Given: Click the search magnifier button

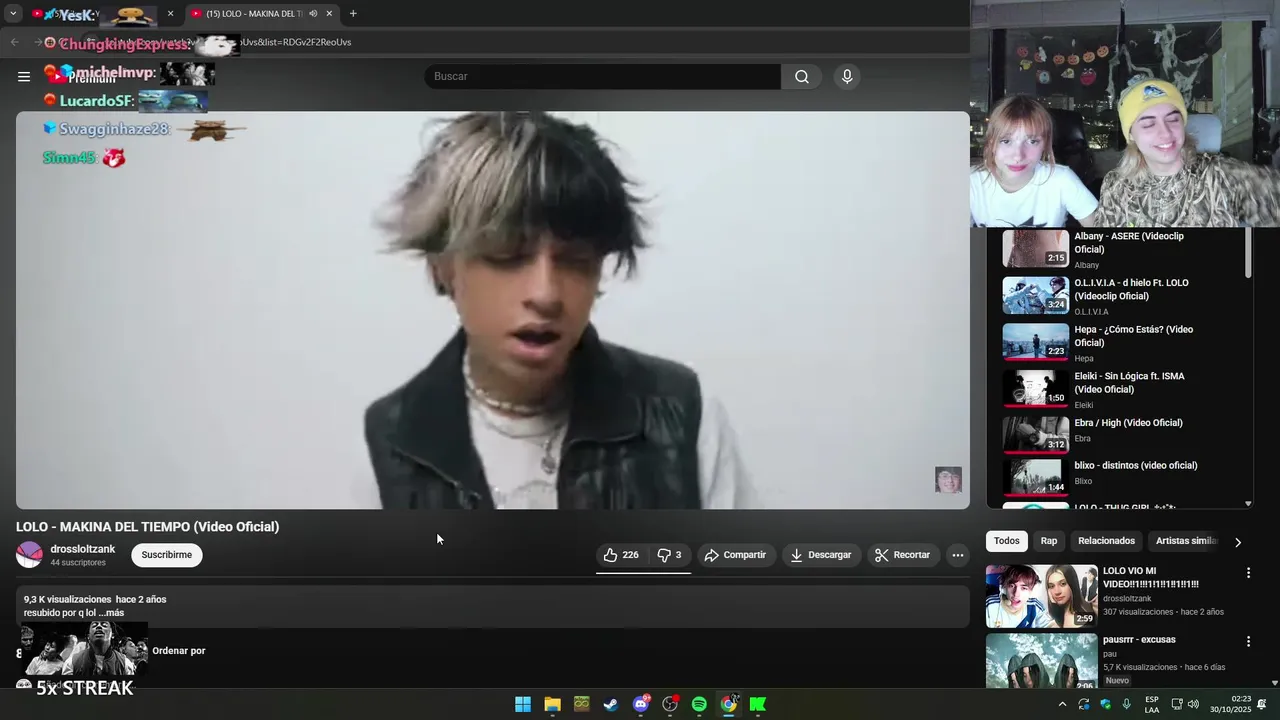Looking at the screenshot, I should point(802,76).
